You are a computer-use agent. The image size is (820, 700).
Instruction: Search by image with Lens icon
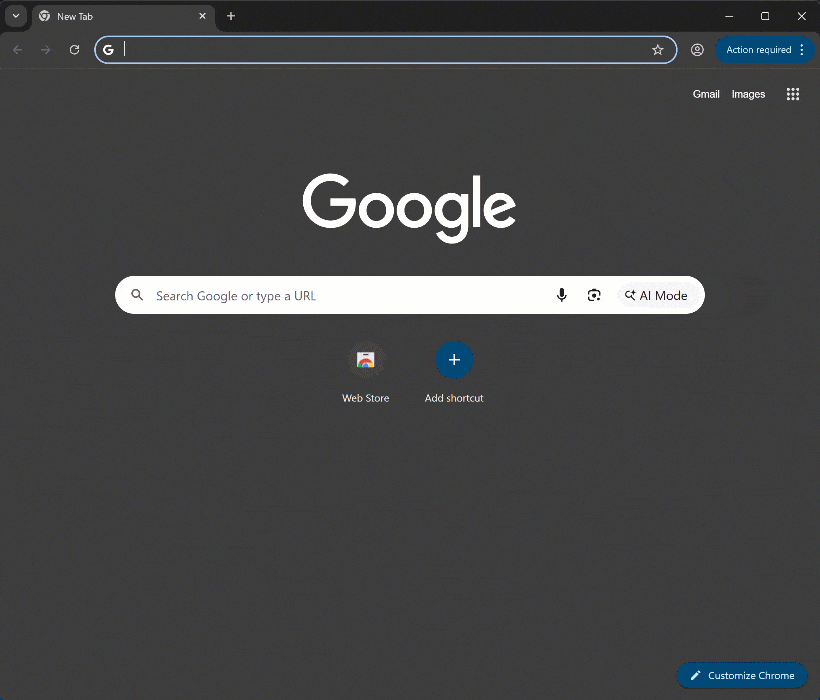pyautogui.click(x=594, y=295)
